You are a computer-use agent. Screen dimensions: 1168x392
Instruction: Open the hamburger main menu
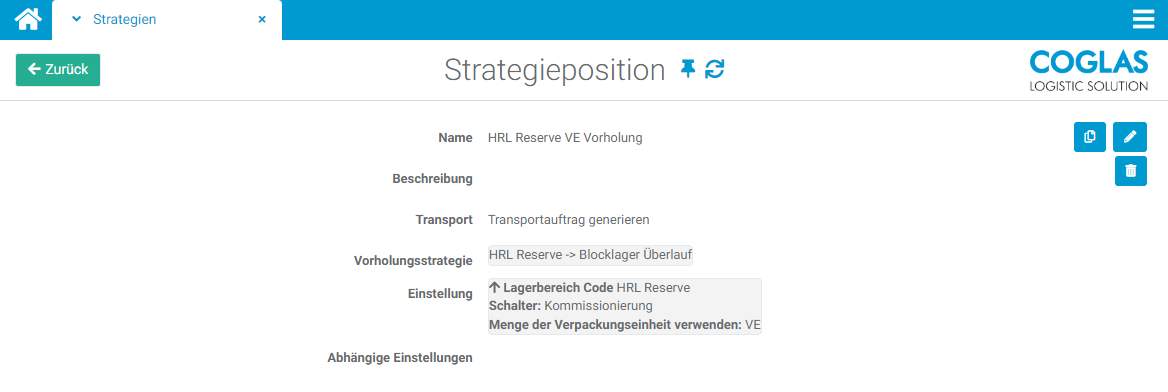point(1143,19)
